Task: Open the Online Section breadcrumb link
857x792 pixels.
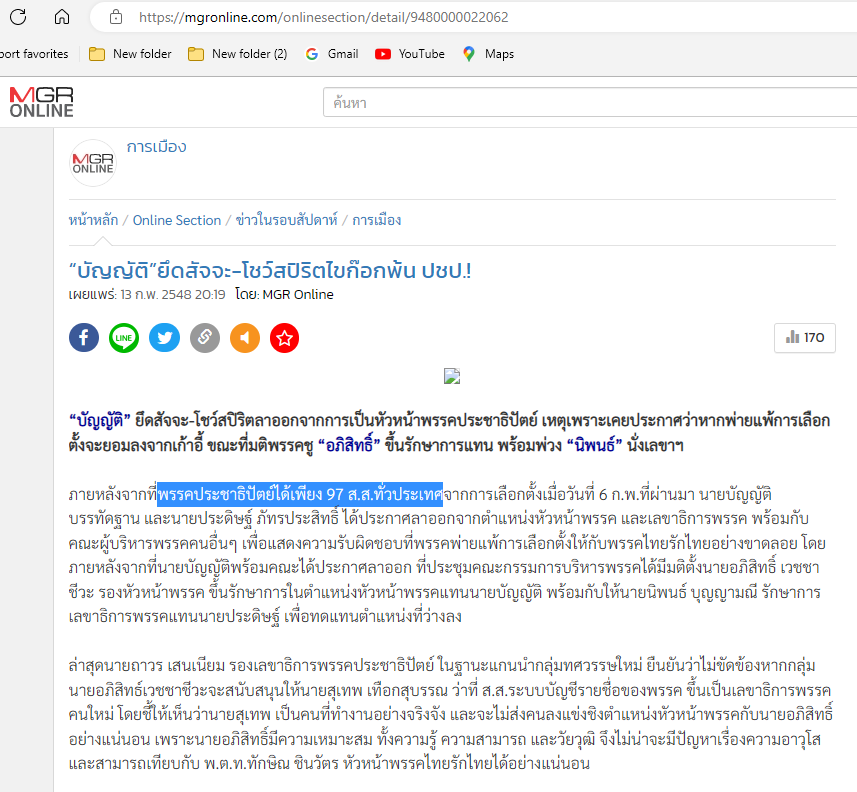Action: tap(177, 220)
